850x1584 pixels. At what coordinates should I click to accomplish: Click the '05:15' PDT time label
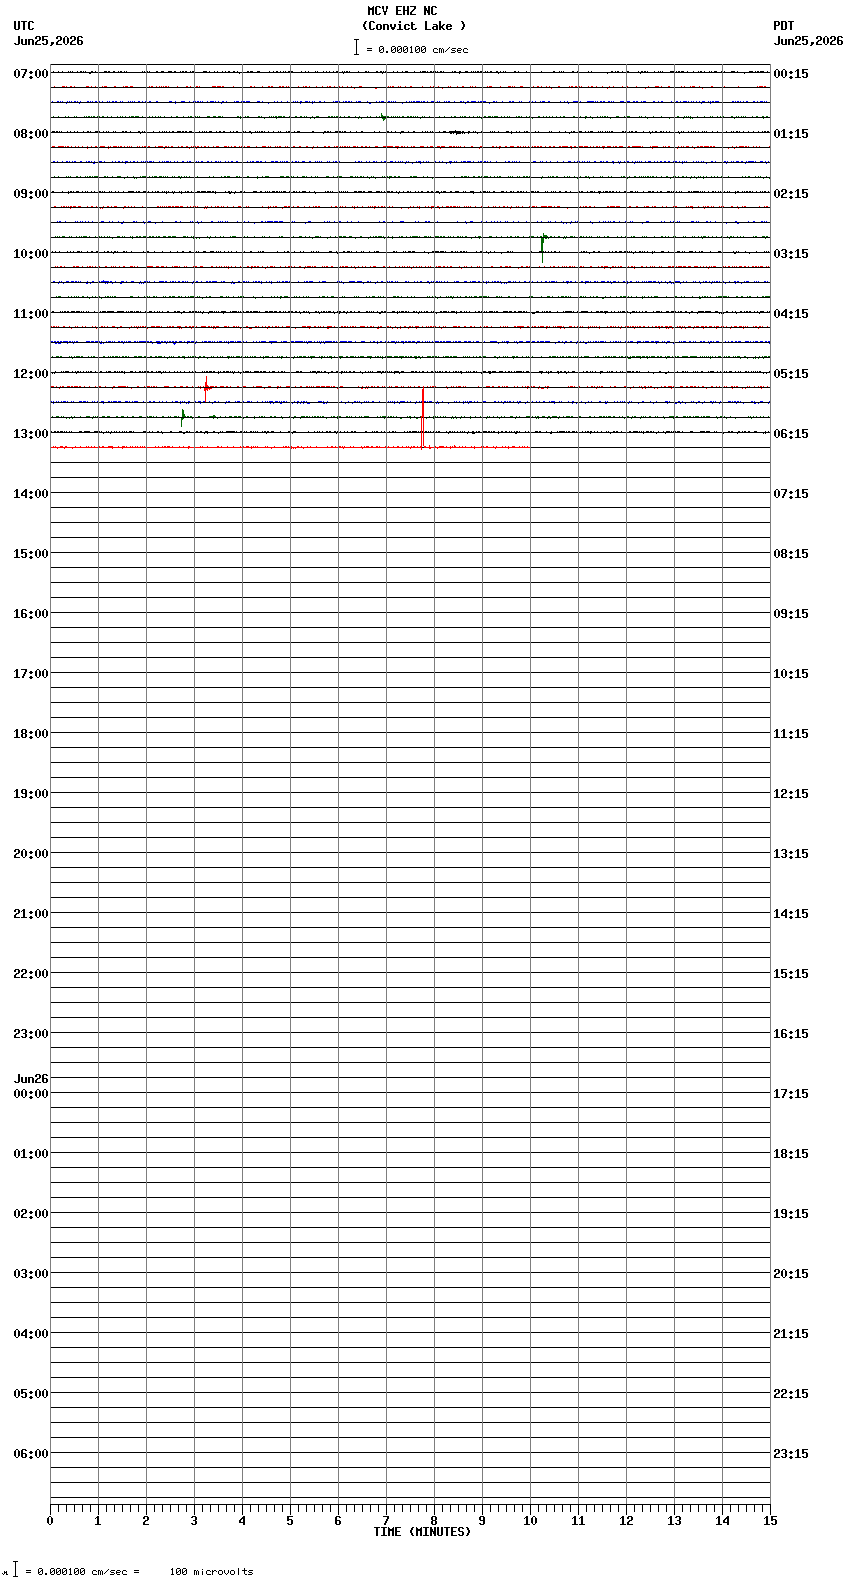click(791, 374)
